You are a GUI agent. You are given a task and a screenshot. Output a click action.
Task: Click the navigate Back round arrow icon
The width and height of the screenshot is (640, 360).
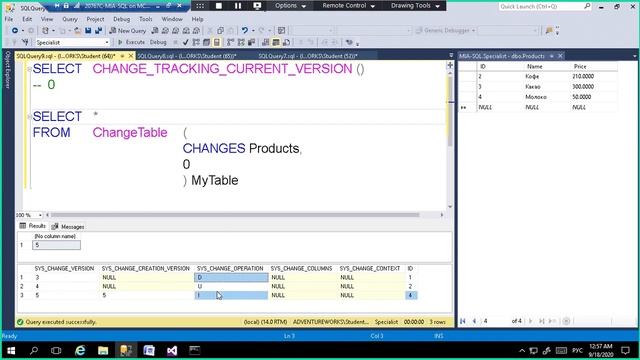coord(15,31)
